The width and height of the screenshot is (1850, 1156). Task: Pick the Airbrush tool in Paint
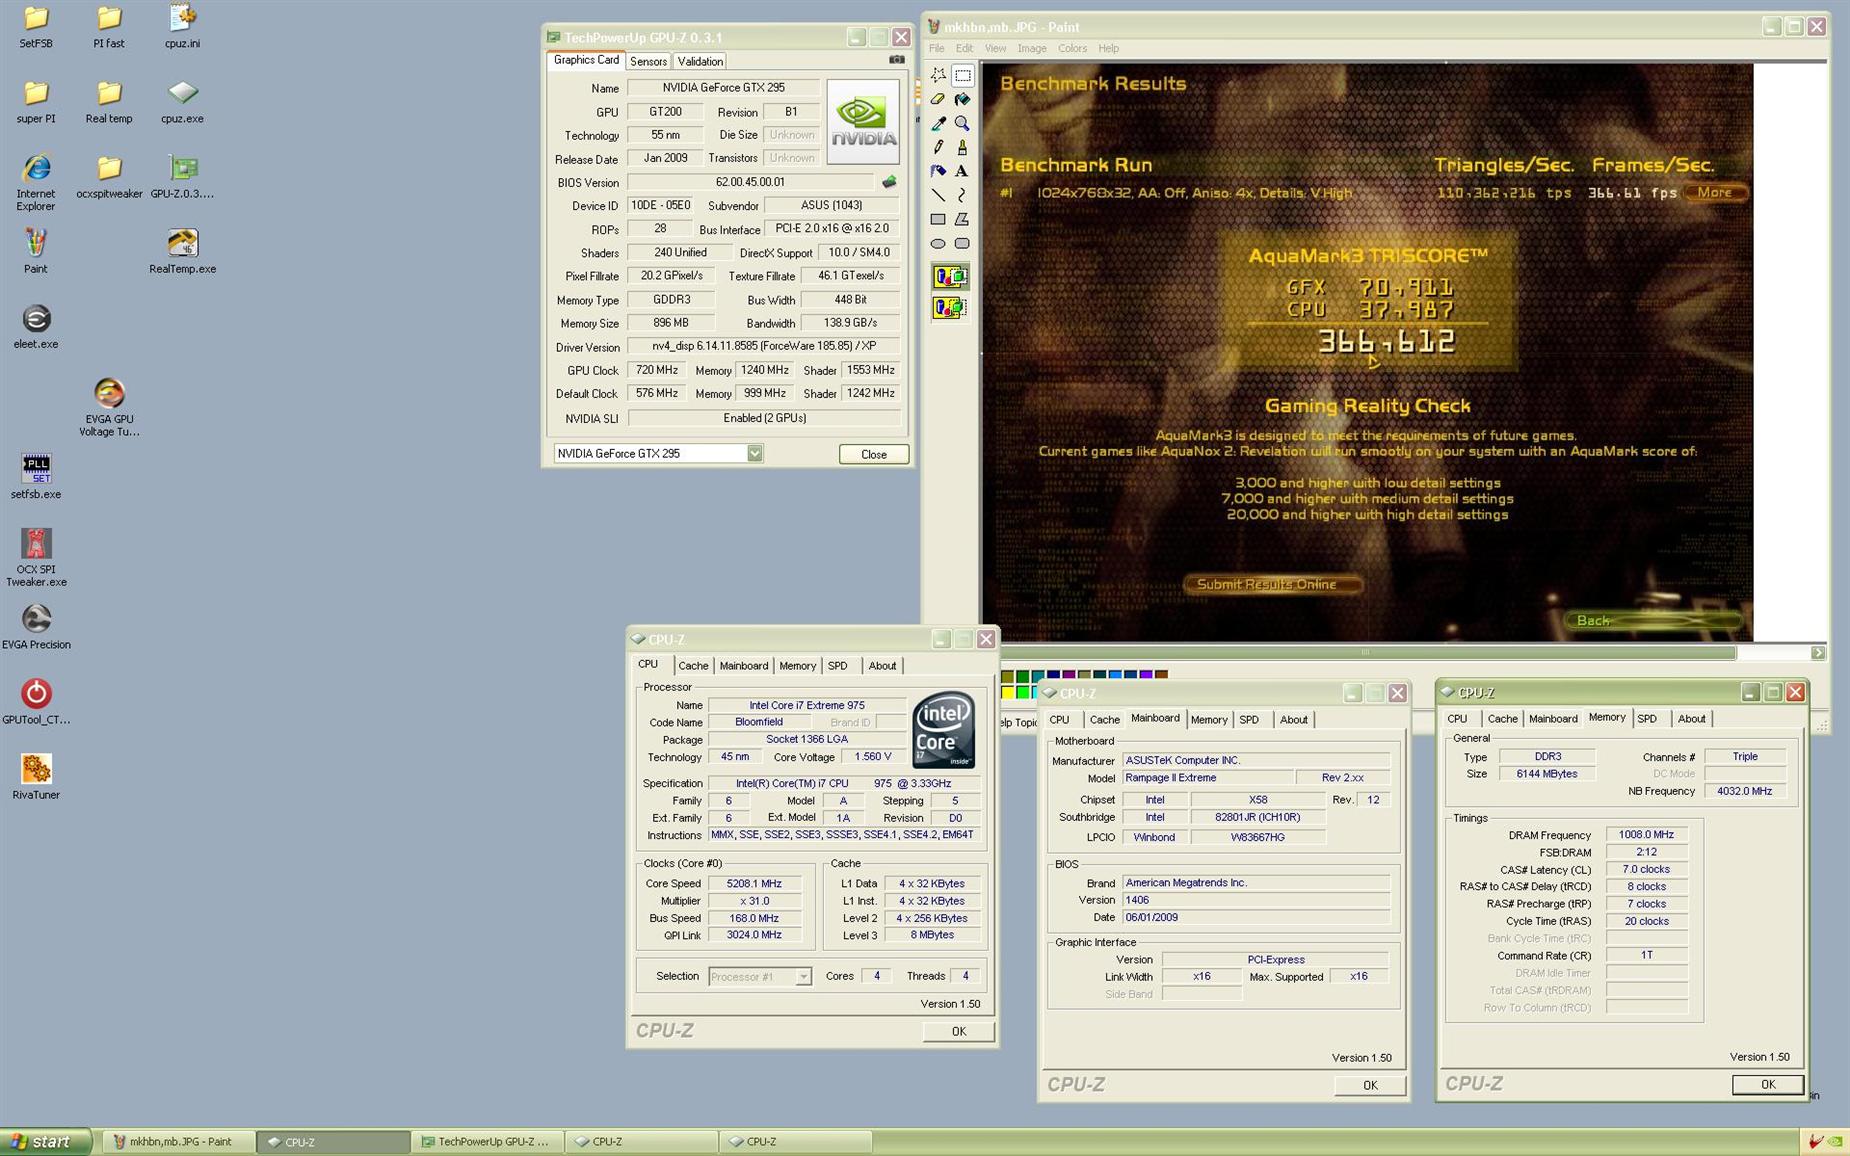[x=938, y=171]
